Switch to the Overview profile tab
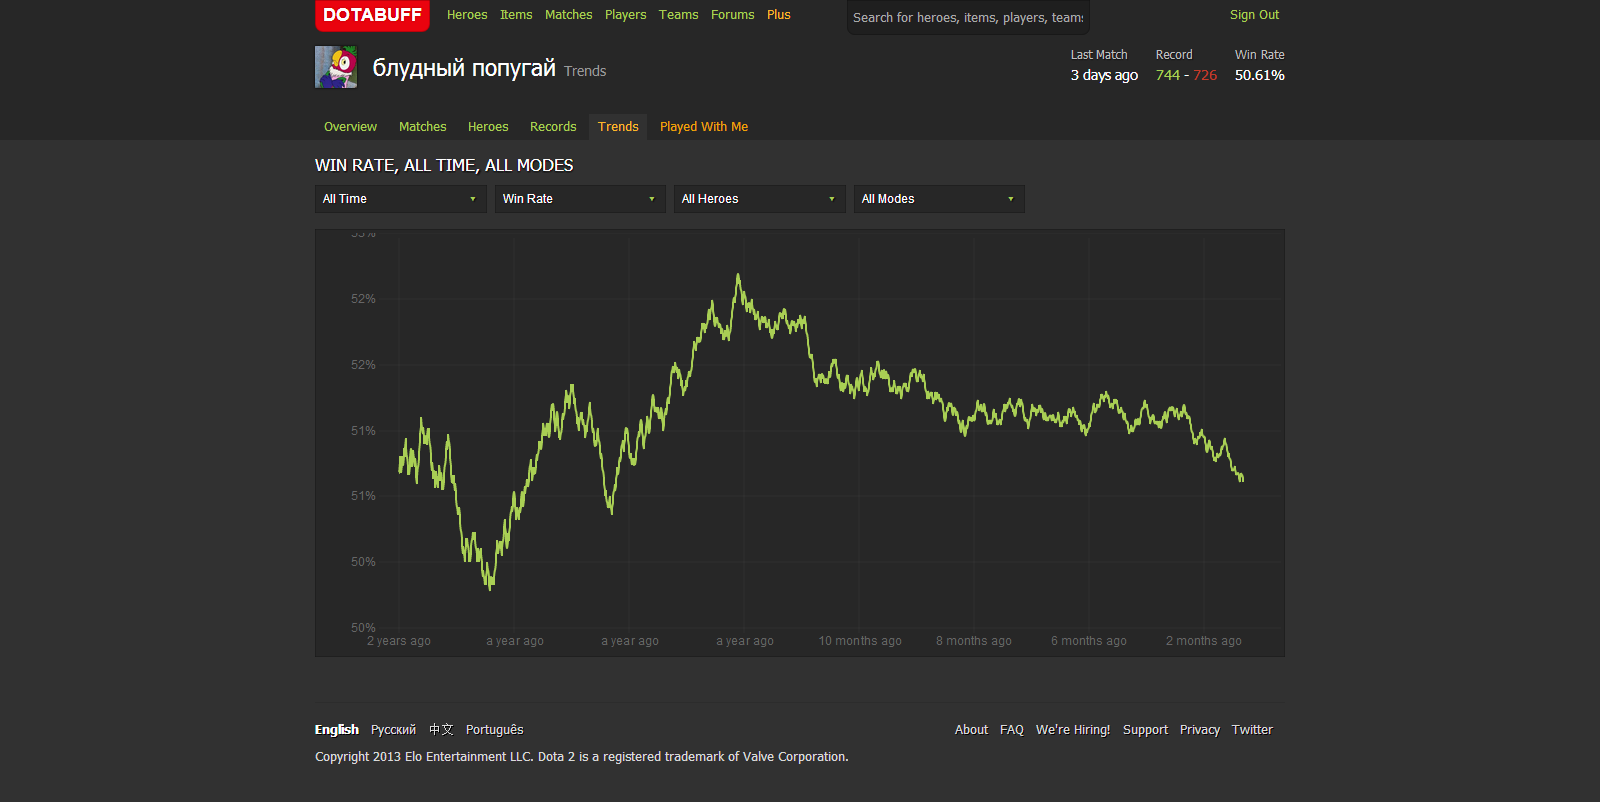 click(x=350, y=127)
